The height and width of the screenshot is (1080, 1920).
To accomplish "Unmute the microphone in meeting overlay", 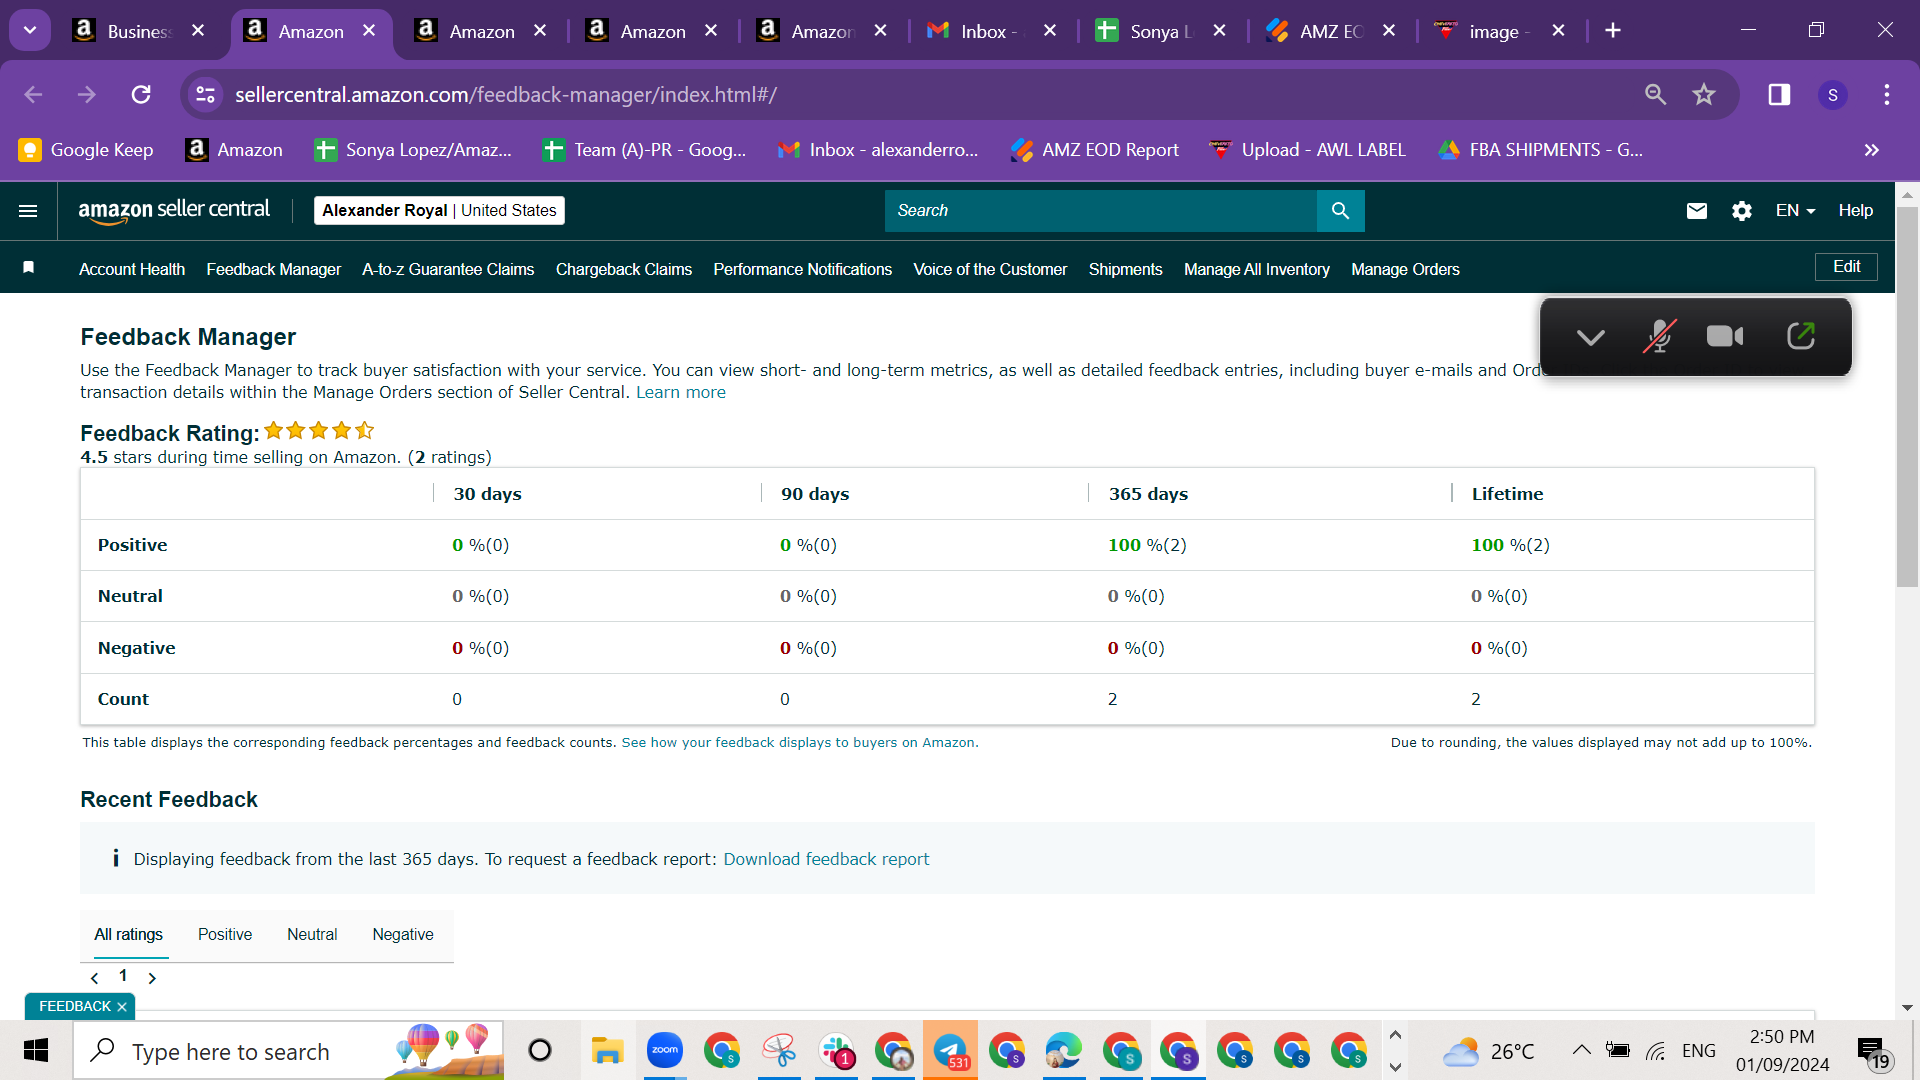I will coord(1659,337).
